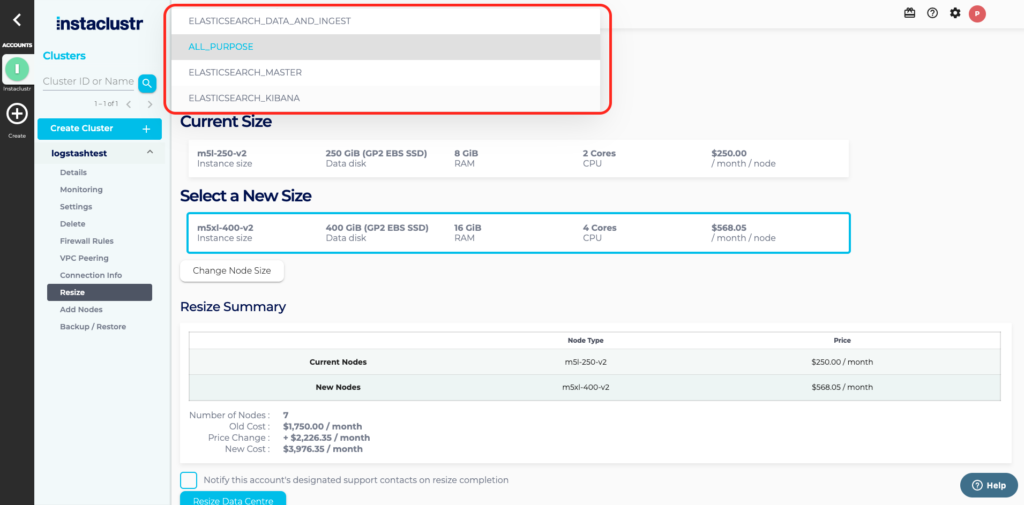Click the cluster search magnifier button
Screen dimensions: 1024x505
pyautogui.click(x=147, y=83)
